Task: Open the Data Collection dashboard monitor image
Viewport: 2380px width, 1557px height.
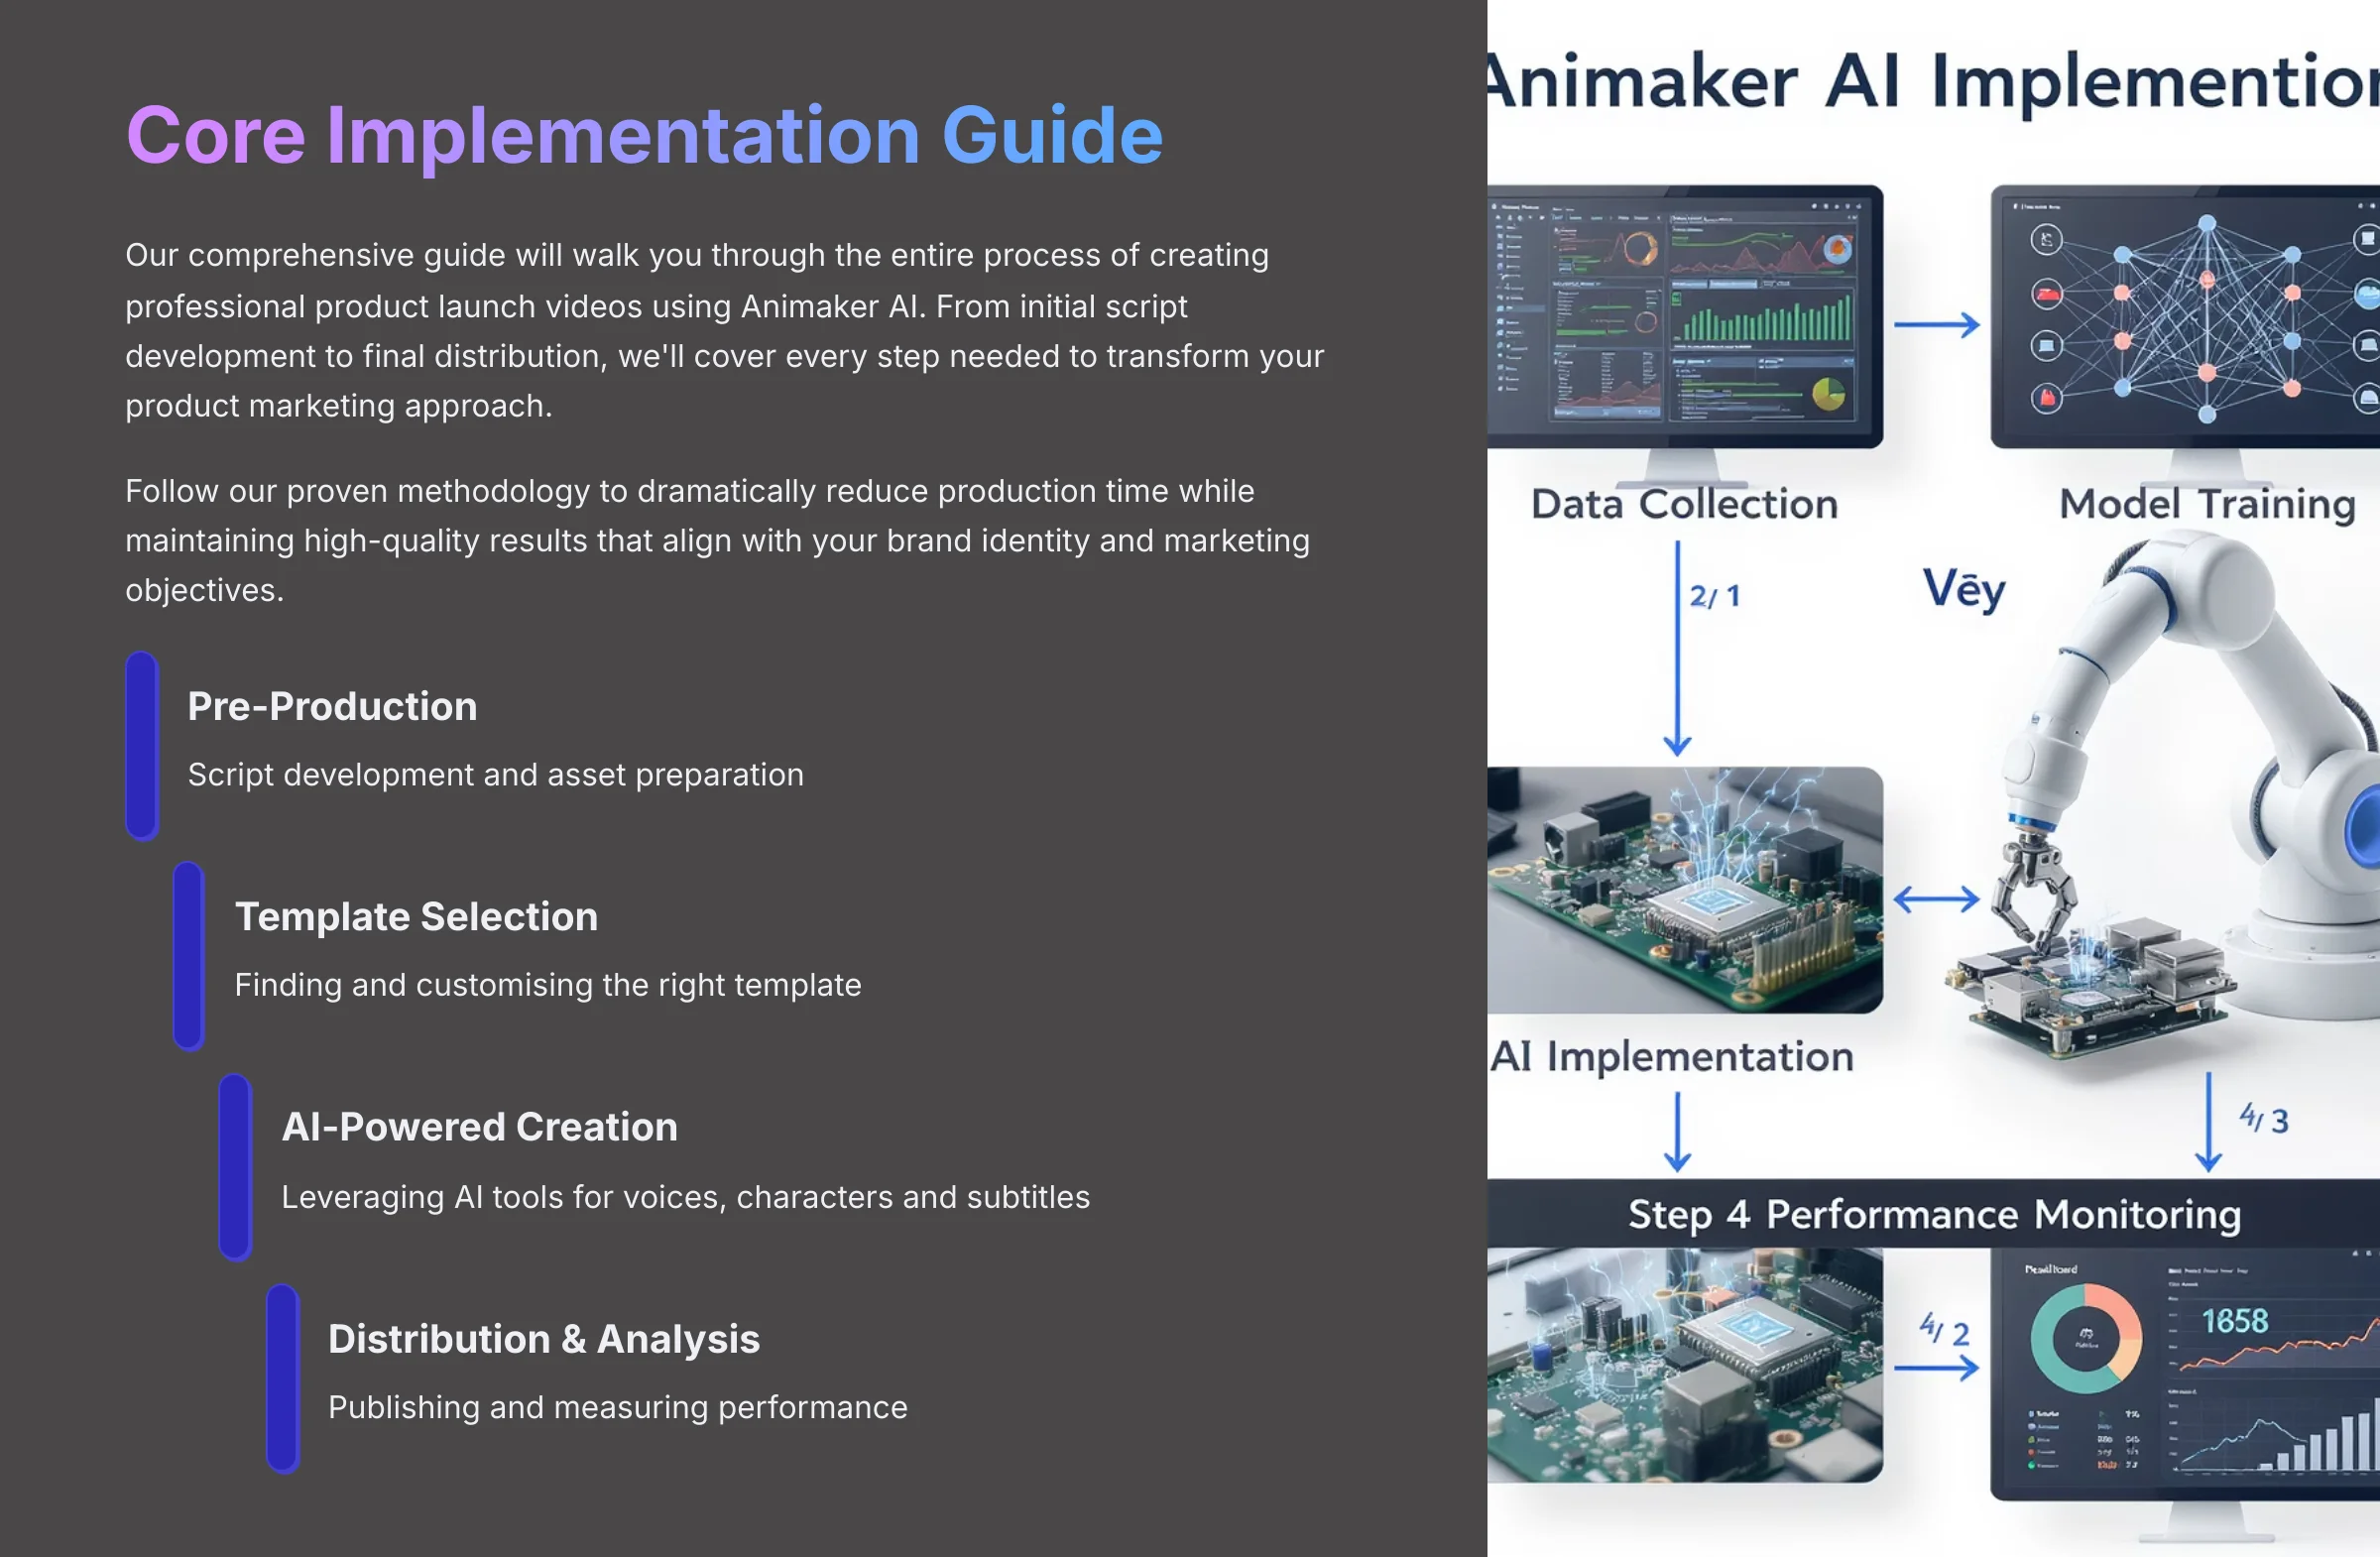Action: (x=1685, y=317)
